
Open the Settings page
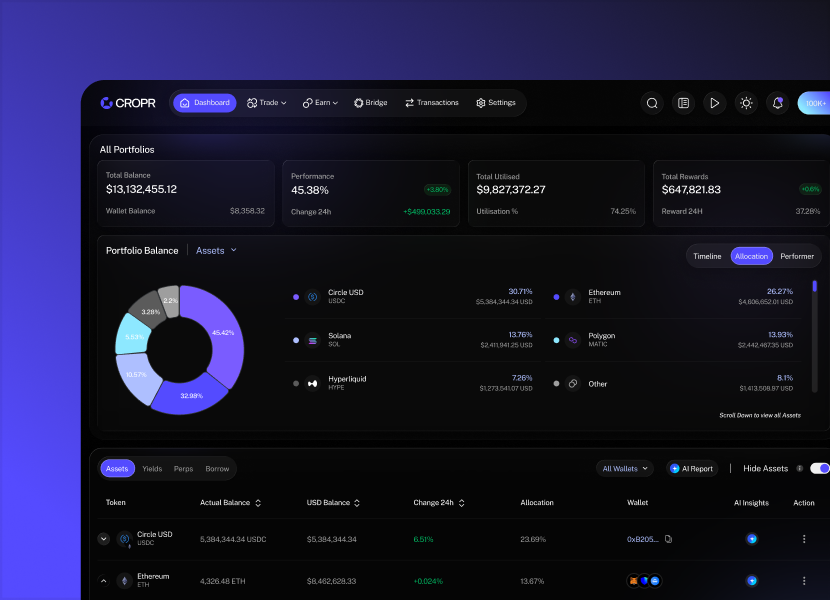496,103
